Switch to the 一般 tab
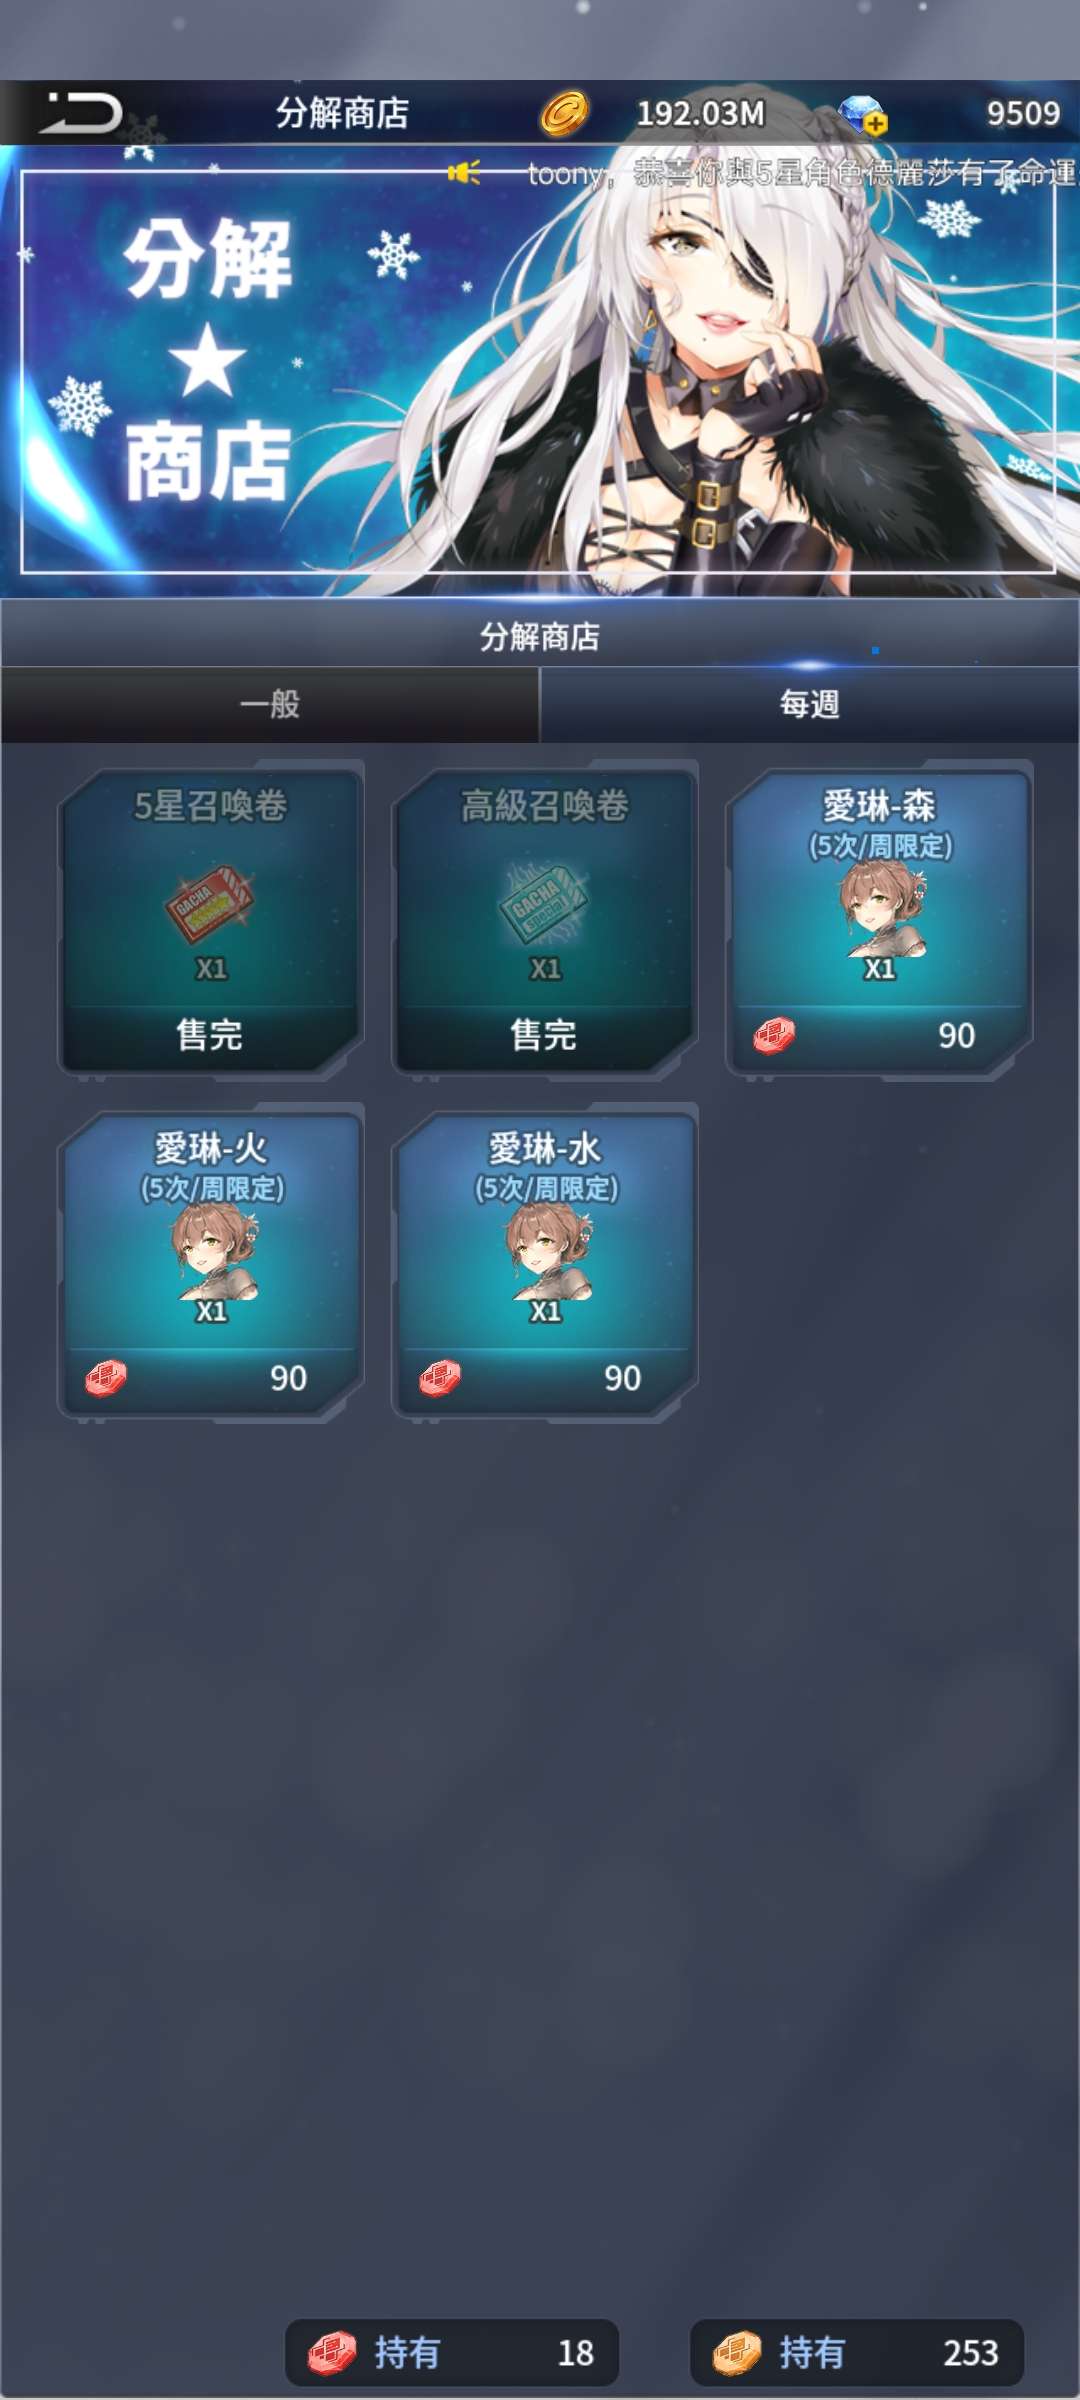This screenshot has width=1080, height=2400. [x=270, y=704]
